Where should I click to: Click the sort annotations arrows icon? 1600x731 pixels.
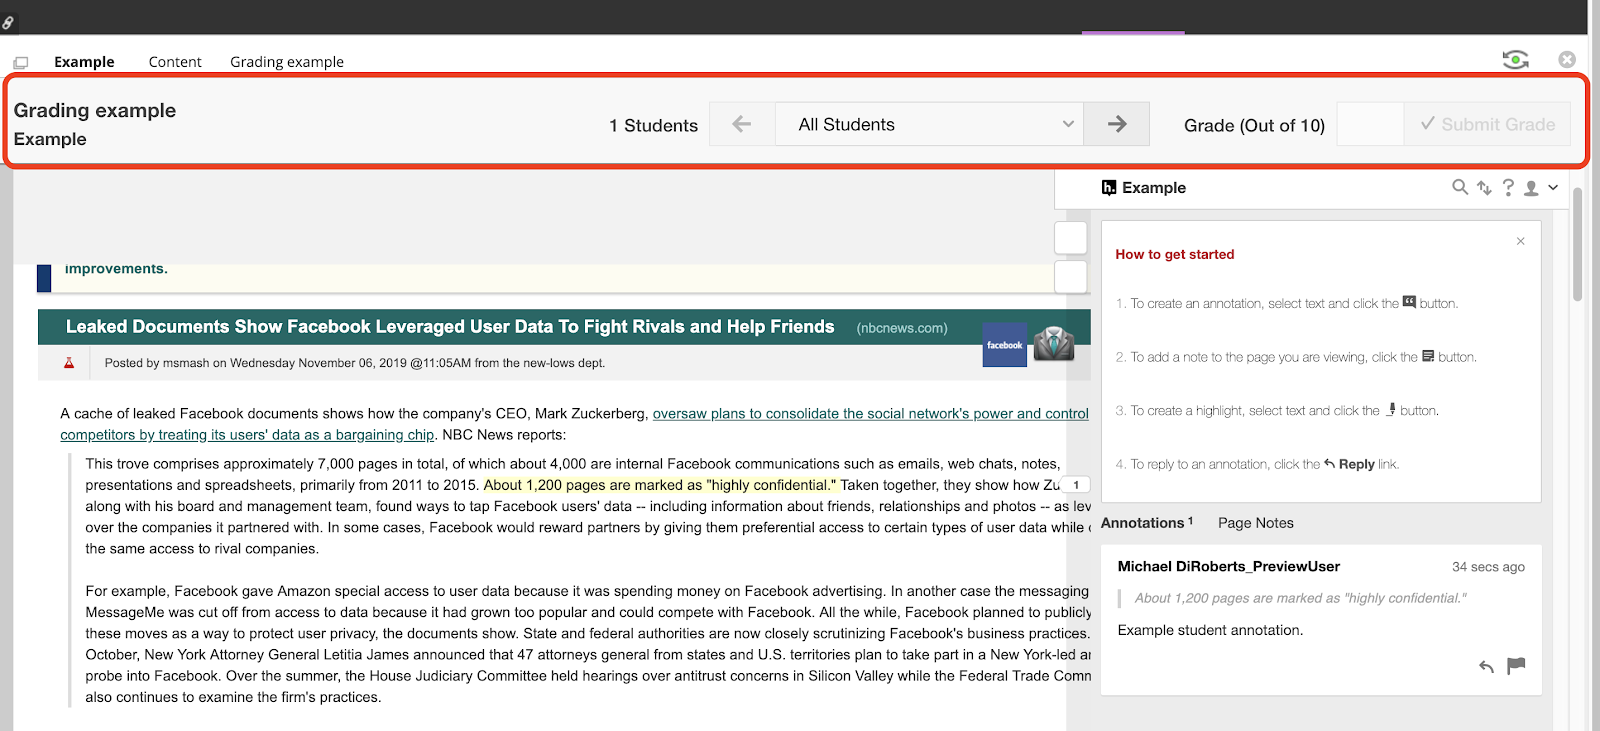(x=1484, y=188)
